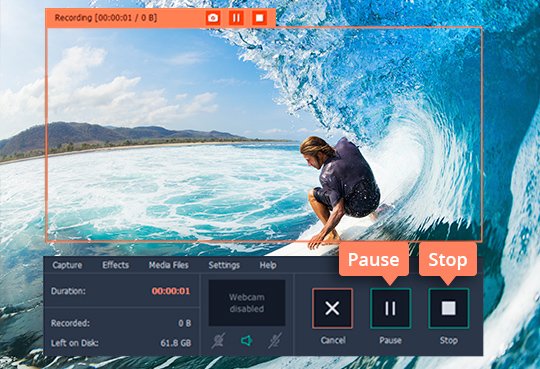Image resolution: width=540 pixels, height=369 pixels.
Task: Take a screenshot with the camera icon
Action: 213,18
